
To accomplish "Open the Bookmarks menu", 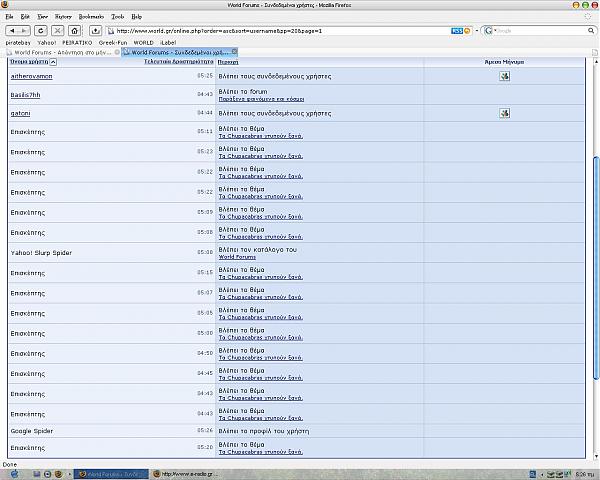I will tap(91, 17).
